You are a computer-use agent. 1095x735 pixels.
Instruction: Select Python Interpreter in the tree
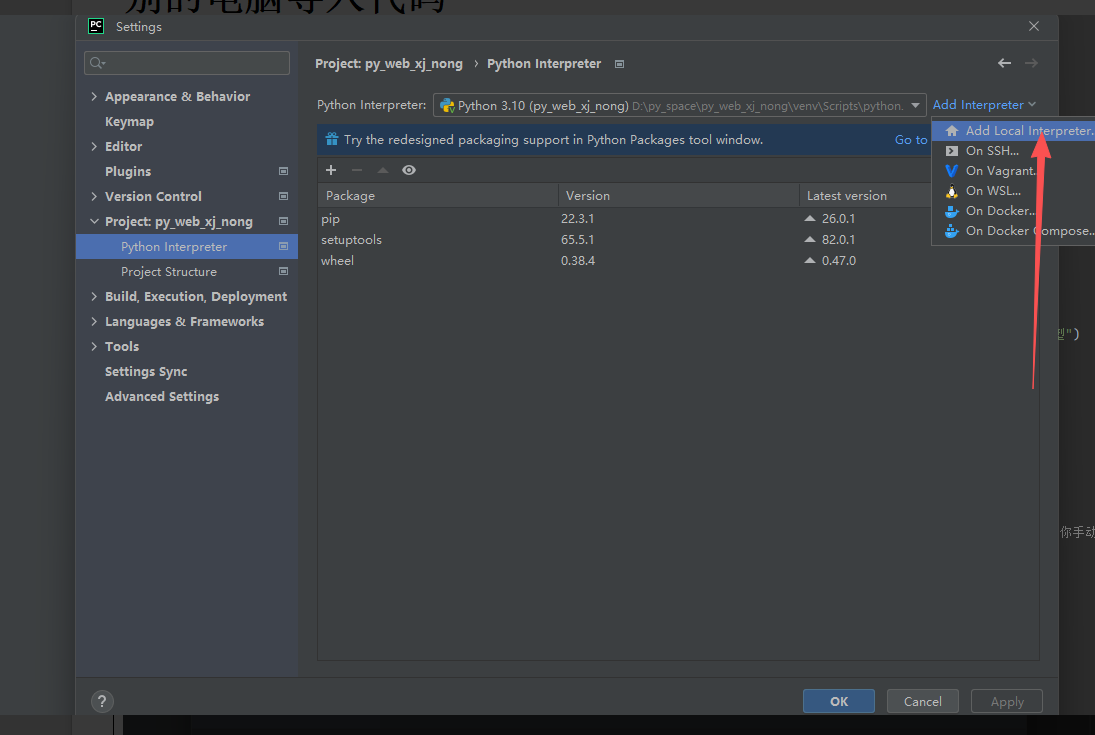tap(187, 247)
